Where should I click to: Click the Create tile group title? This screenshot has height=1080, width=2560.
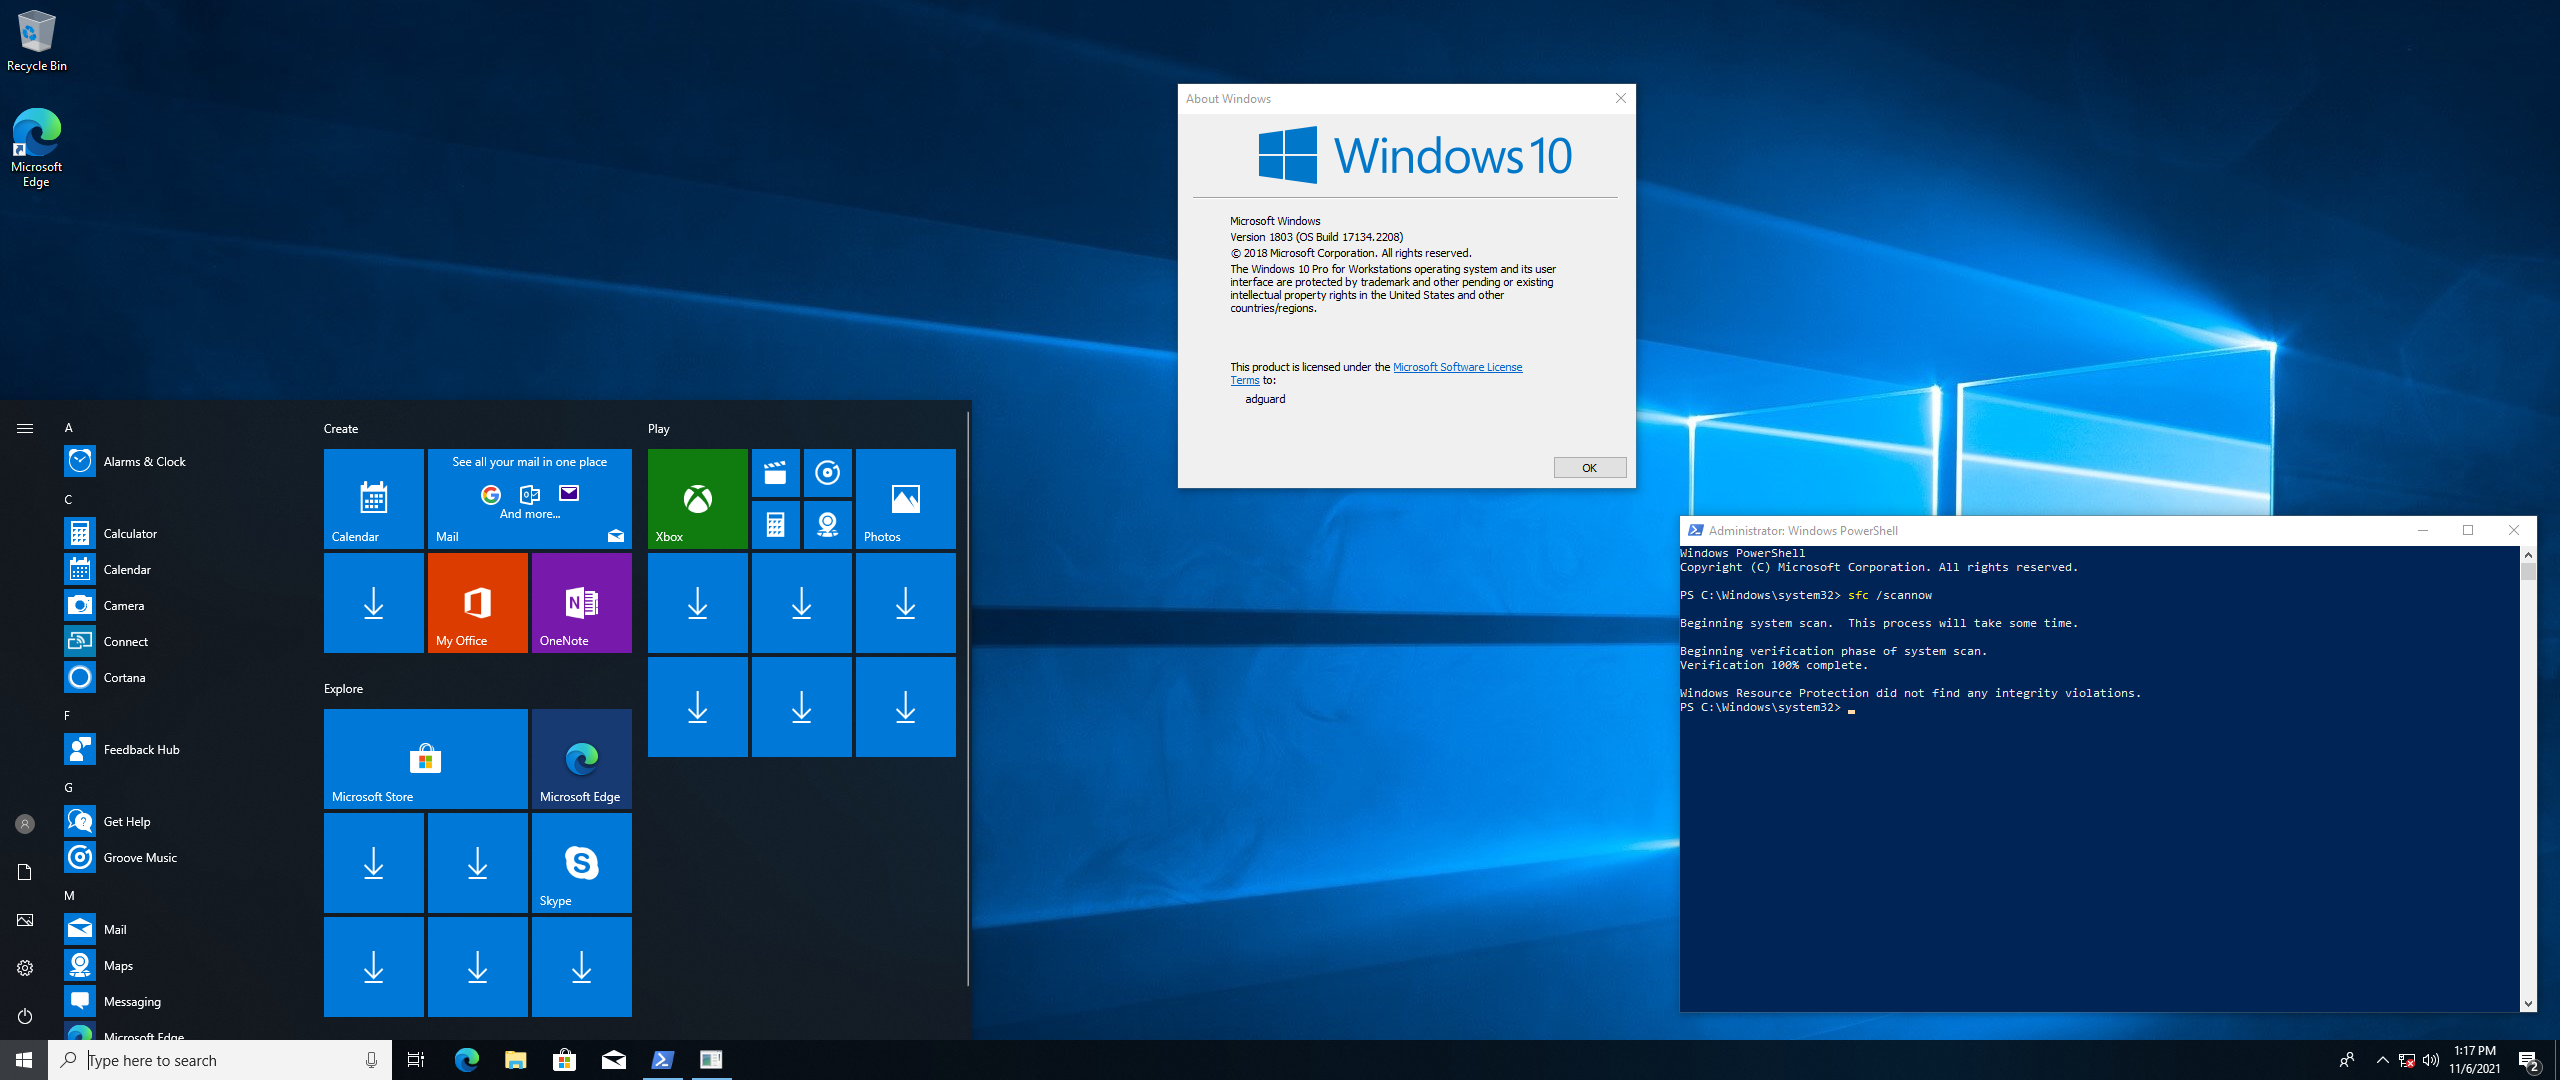(x=341, y=428)
